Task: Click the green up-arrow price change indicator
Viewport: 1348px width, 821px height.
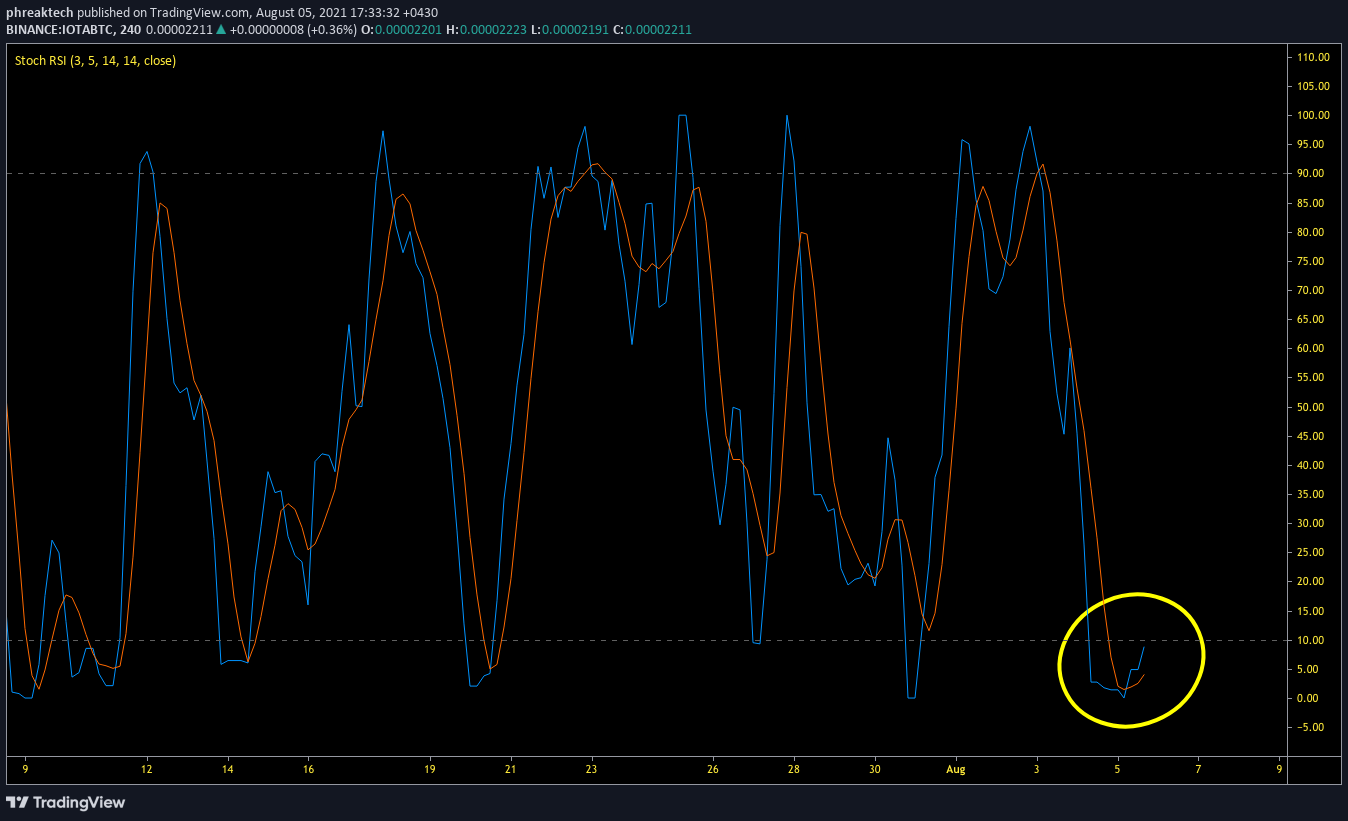Action: (221, 30)
